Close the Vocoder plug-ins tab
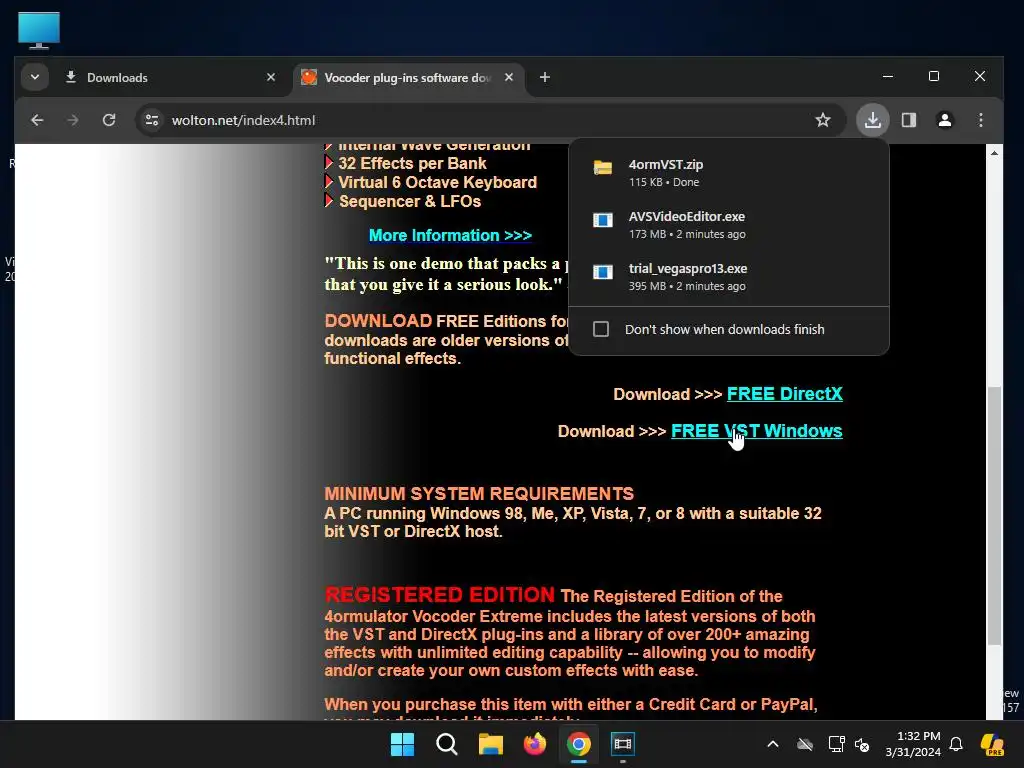 [x=509, y=78]
